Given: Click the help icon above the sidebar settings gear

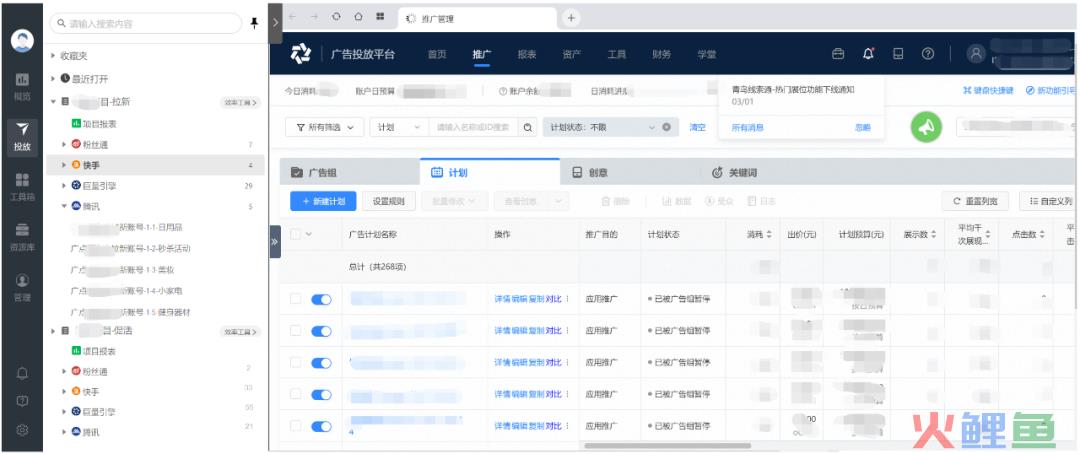Looking at the screenshot, I should tap(22, 401).
